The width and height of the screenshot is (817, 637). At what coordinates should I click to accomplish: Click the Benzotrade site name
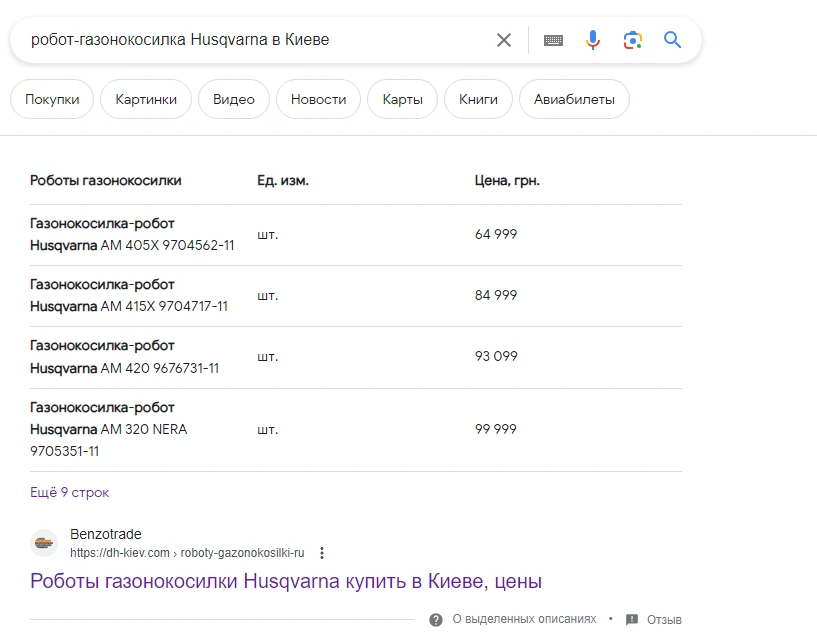(x=106, y=534)
